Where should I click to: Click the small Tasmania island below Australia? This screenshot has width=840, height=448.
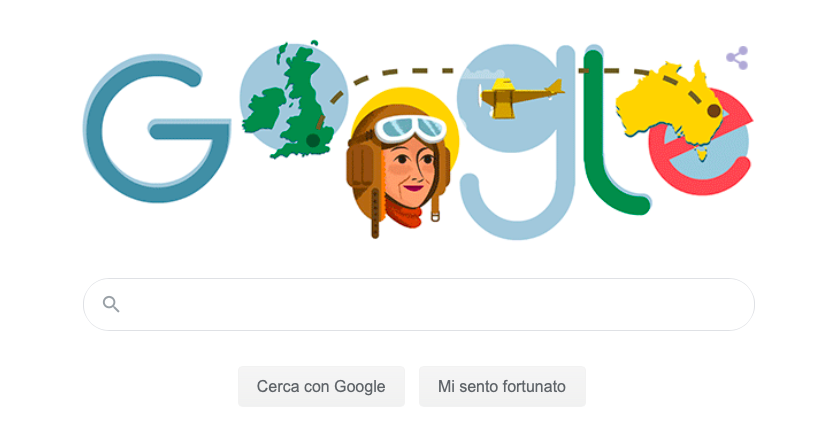click(701, 155)
